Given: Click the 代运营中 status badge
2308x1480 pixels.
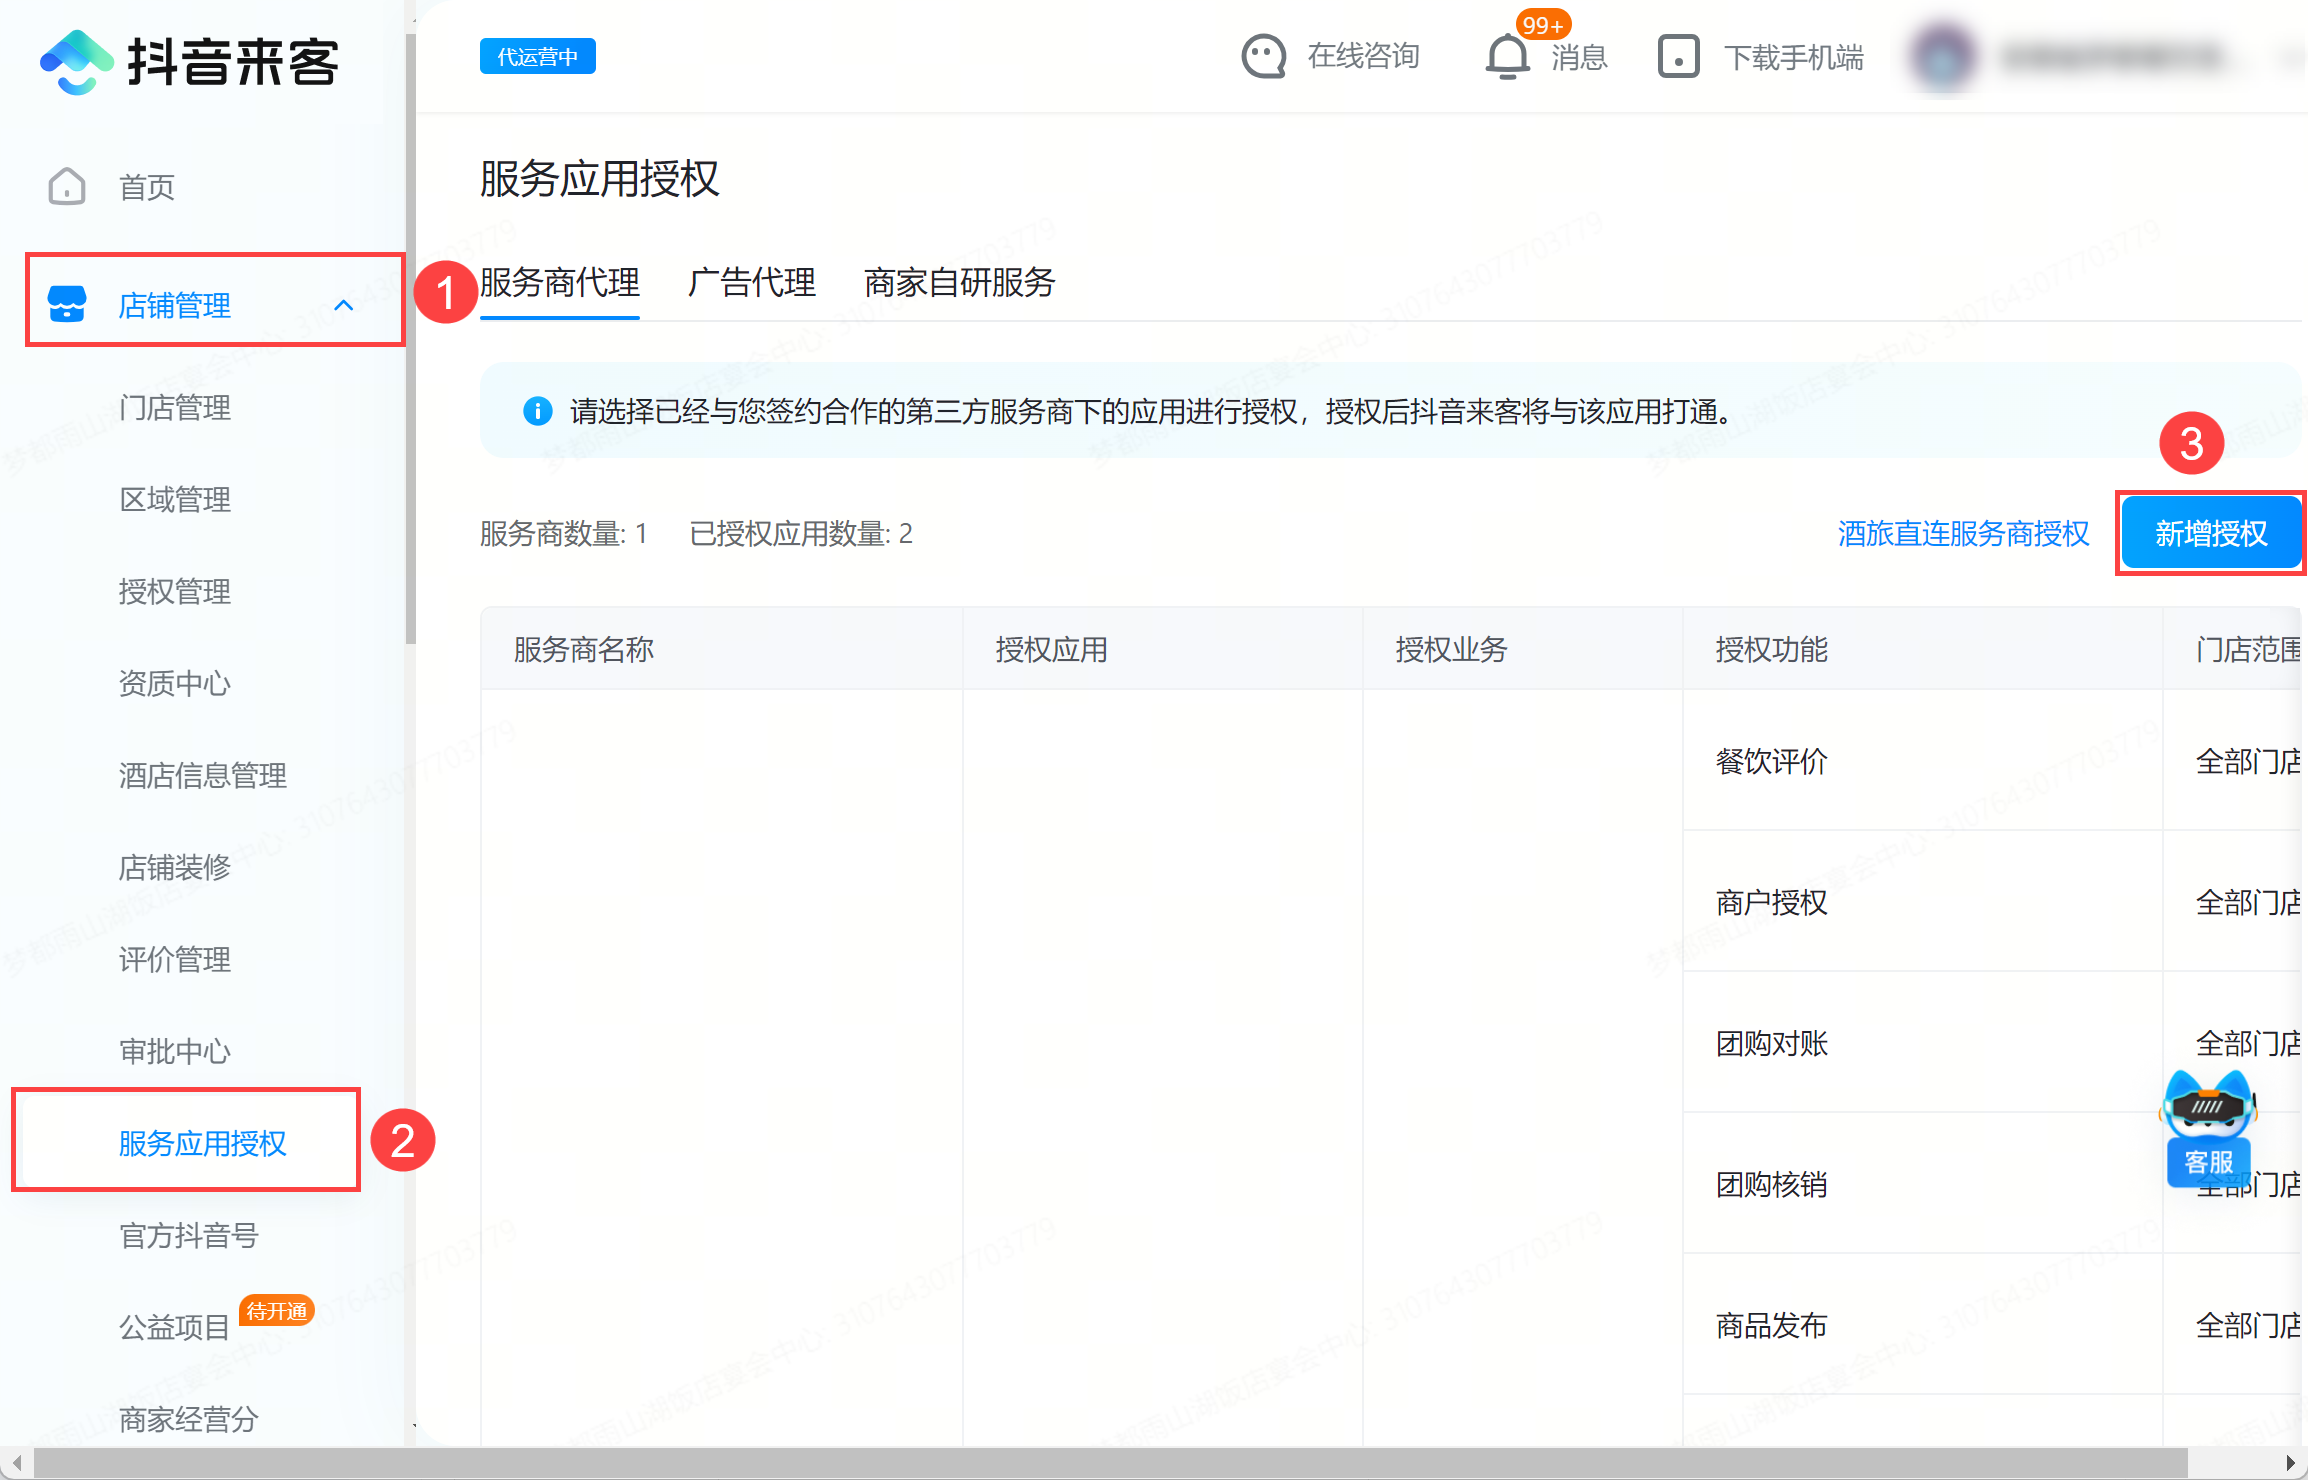Looking at the screenshot, I should (537, 57).
